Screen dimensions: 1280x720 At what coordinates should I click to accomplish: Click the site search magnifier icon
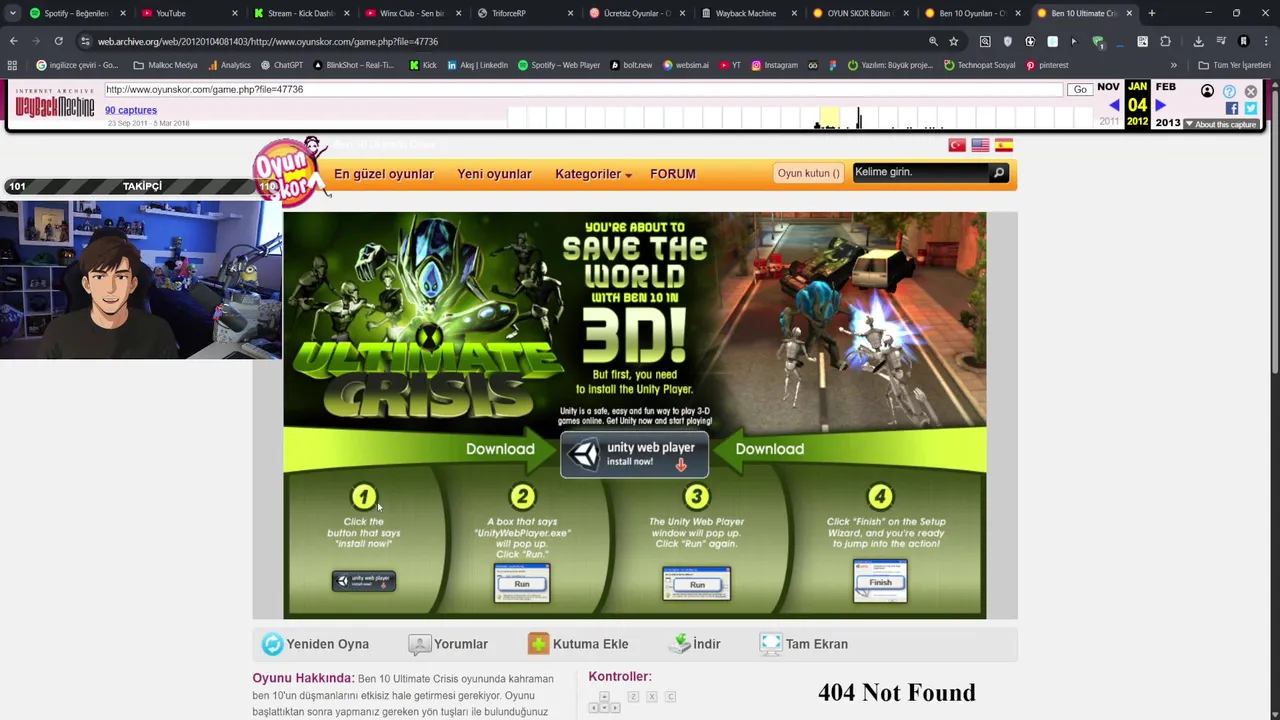(x=998, y=173)
